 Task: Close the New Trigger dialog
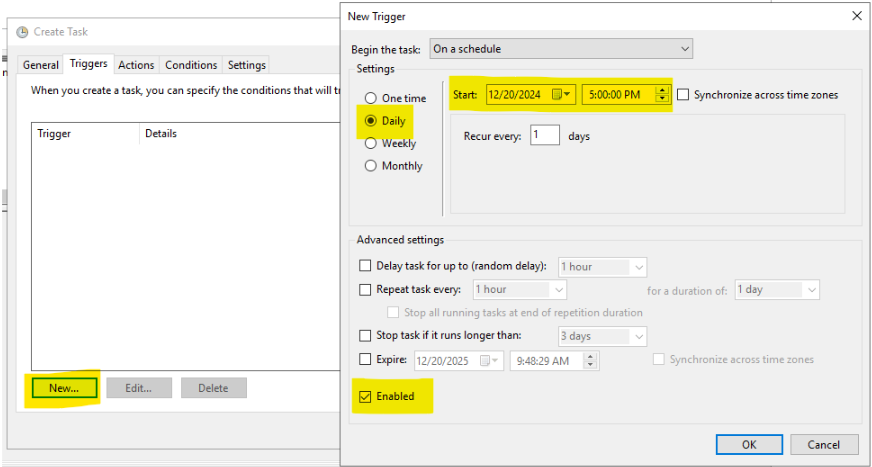[857, 16]
